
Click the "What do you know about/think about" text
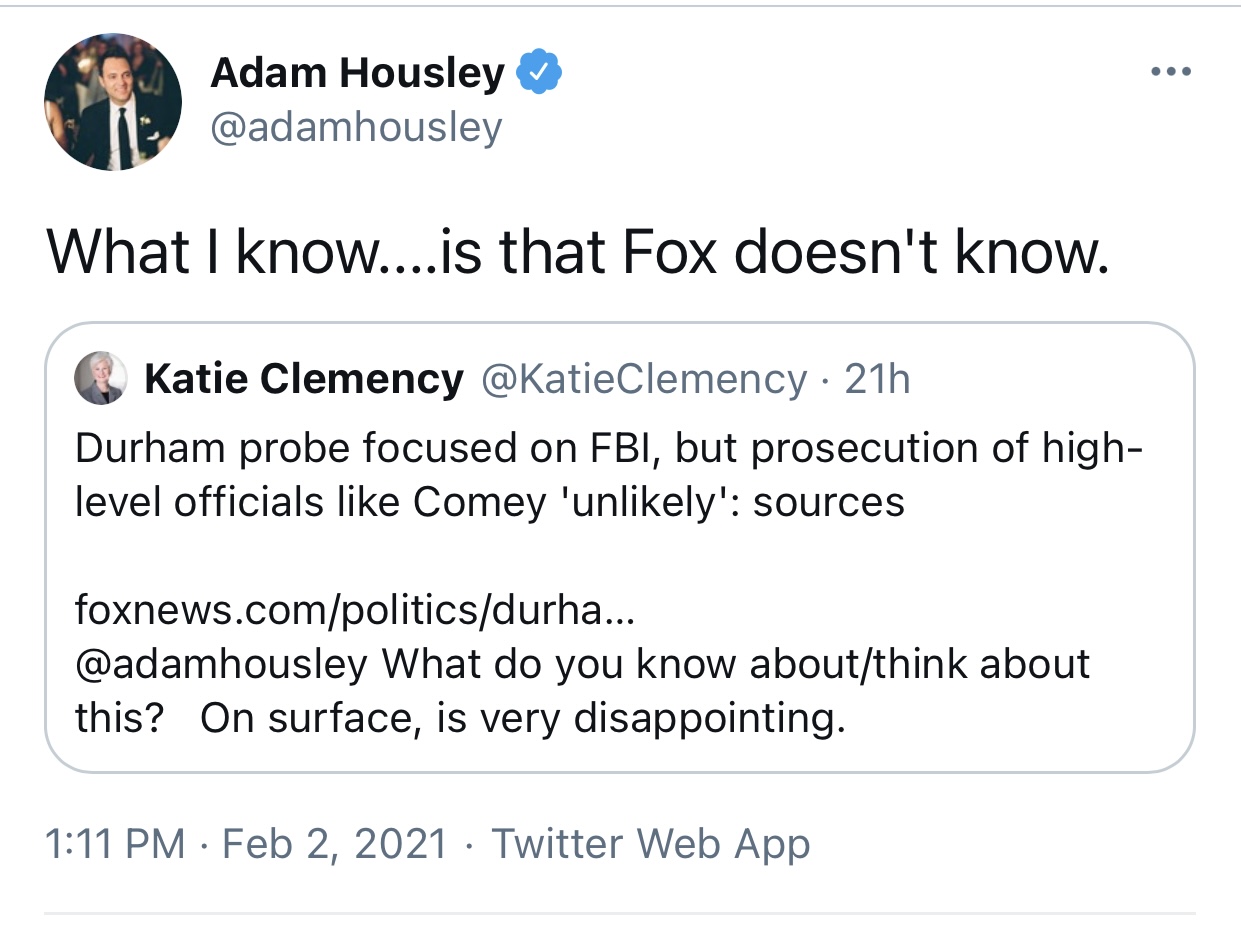(737, 663)
